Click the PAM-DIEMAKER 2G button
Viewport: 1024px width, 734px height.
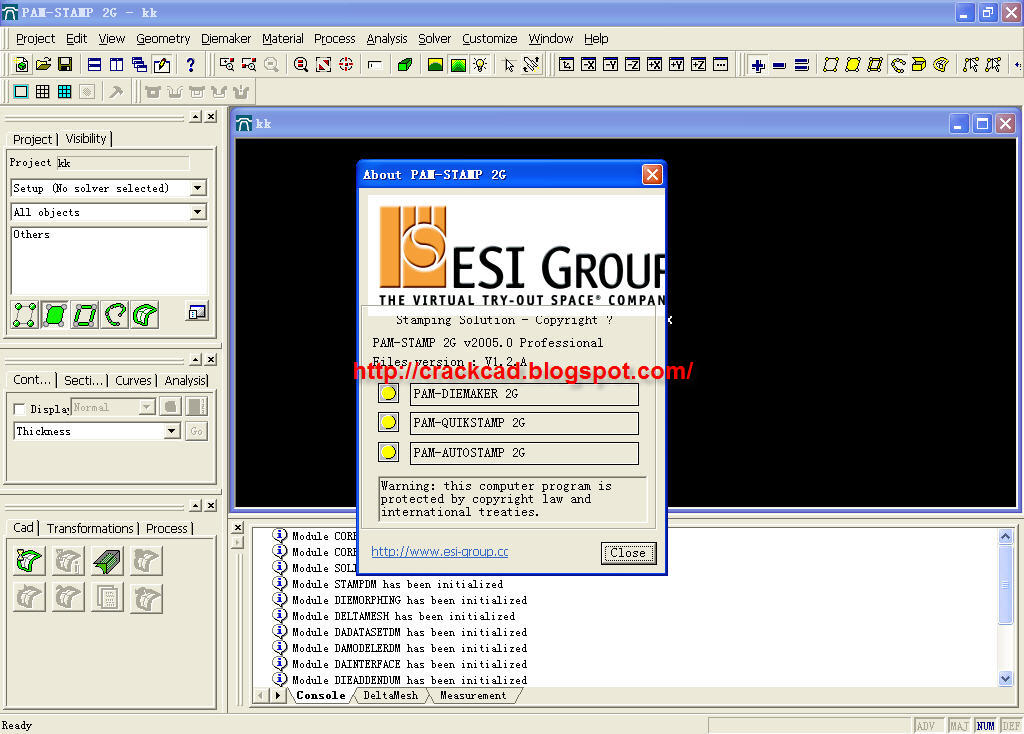pos(524,394)
